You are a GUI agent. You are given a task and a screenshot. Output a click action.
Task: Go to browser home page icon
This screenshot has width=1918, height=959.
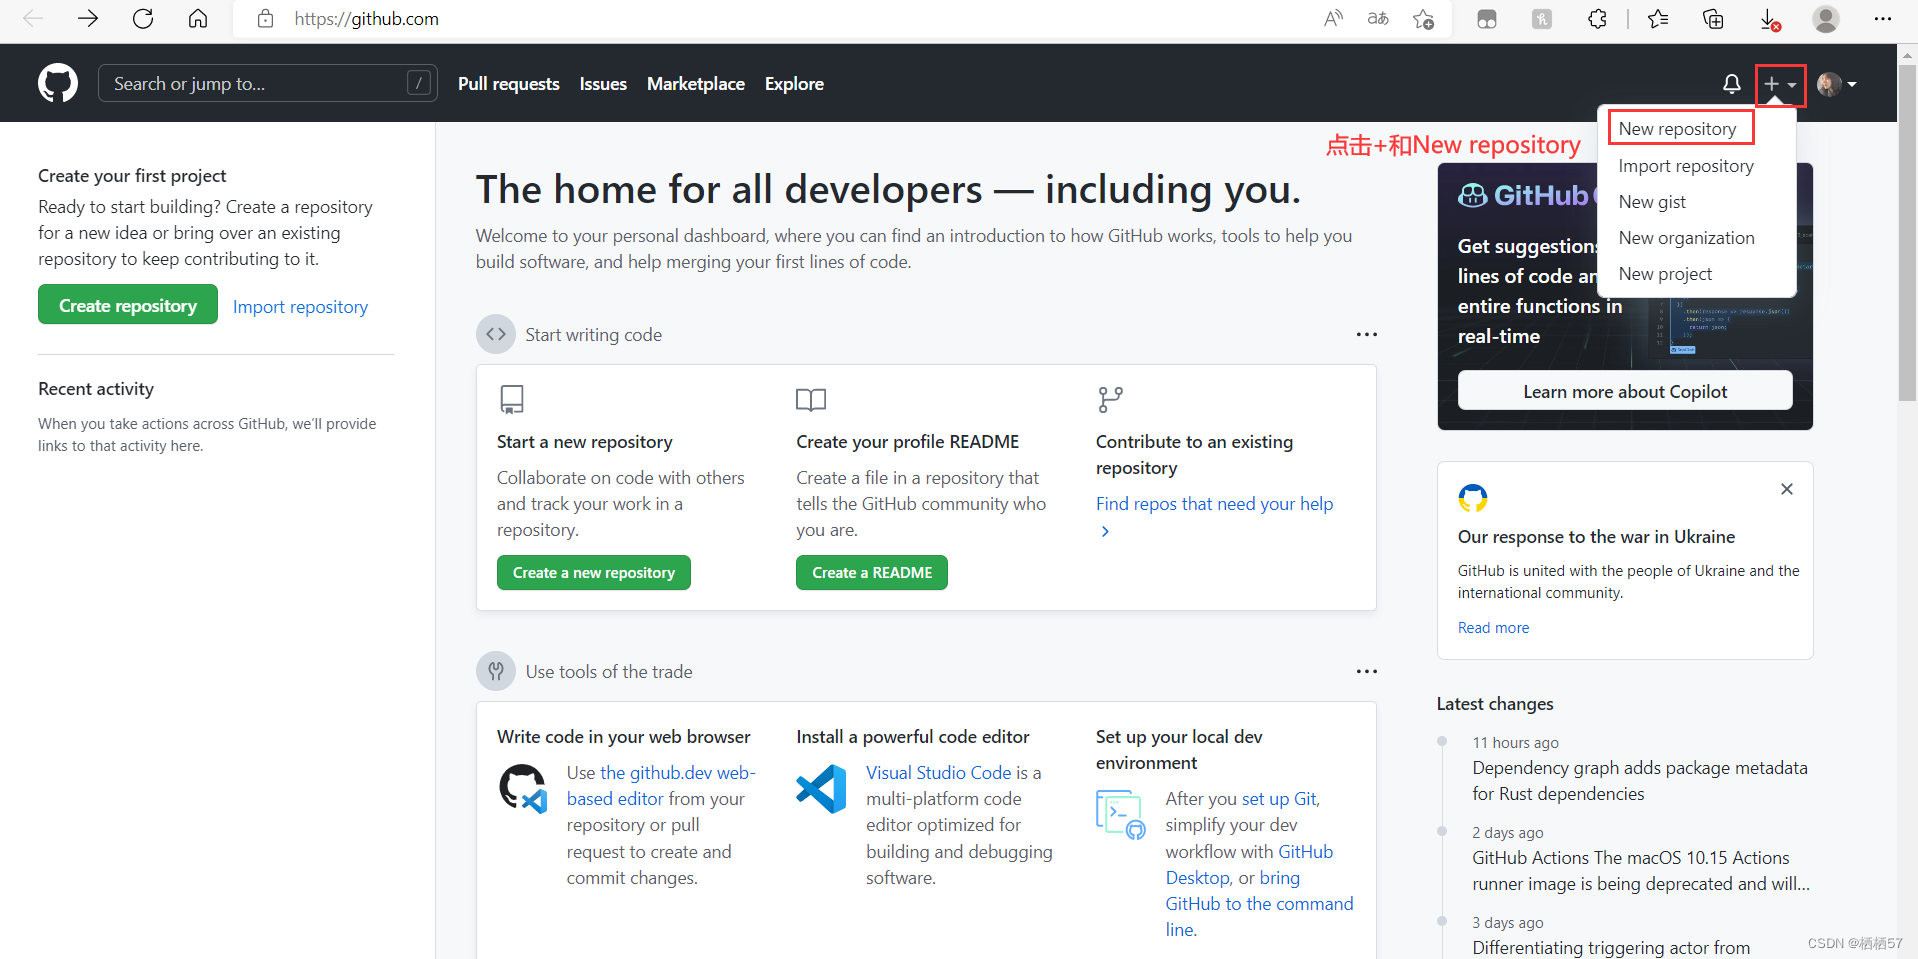[198, 18]
